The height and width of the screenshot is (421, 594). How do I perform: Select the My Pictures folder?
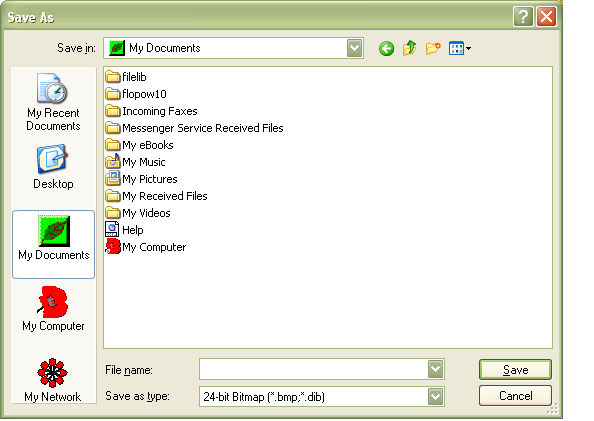coord(141,179)
